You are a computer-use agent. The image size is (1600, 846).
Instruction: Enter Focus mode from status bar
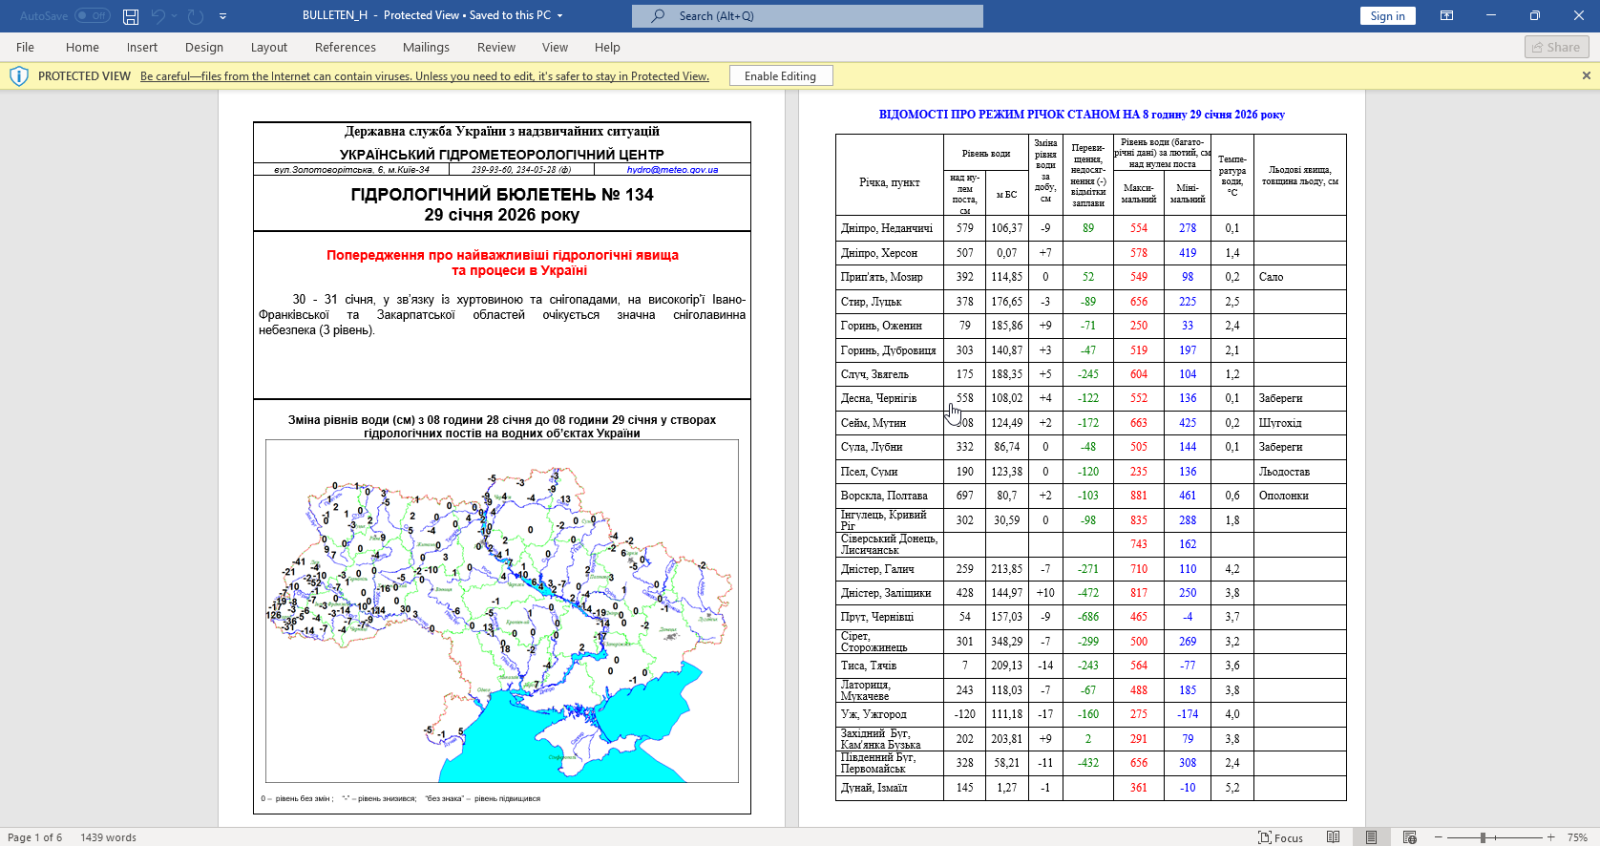coord(1281,837)
